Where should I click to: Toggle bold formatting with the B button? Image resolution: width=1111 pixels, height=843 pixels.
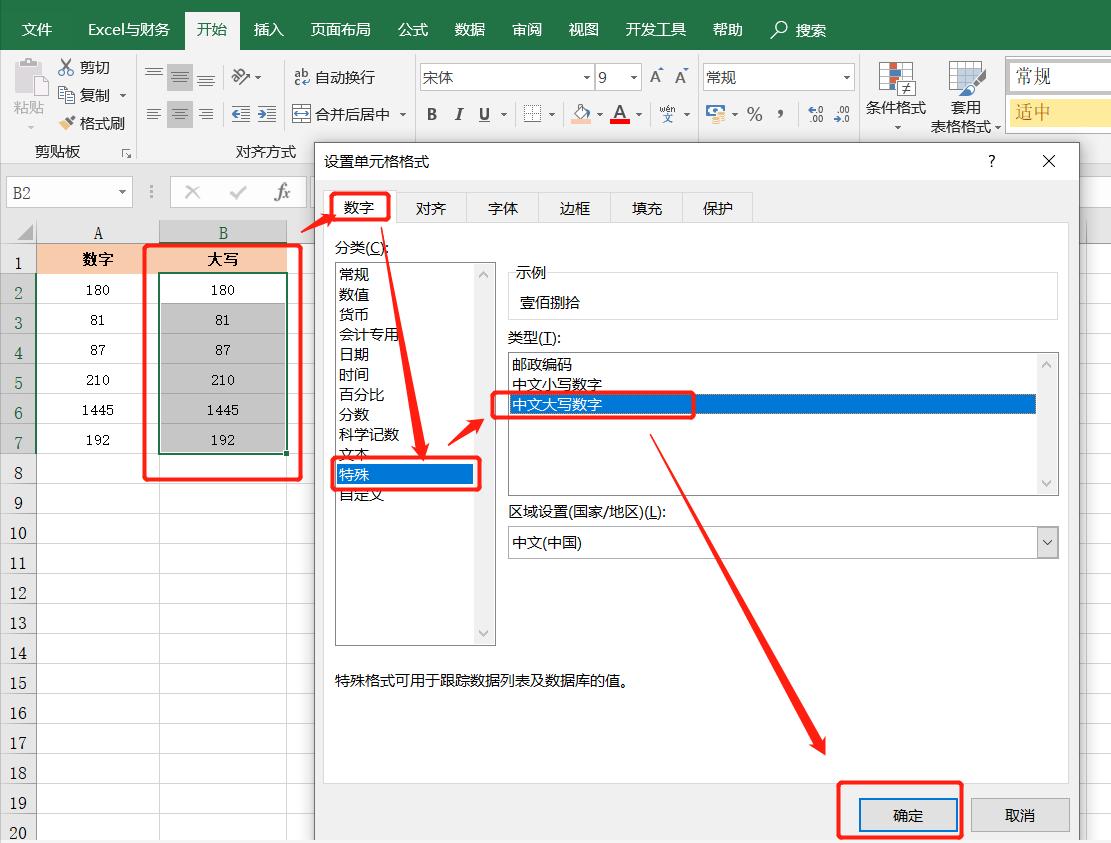pos(431,114)
